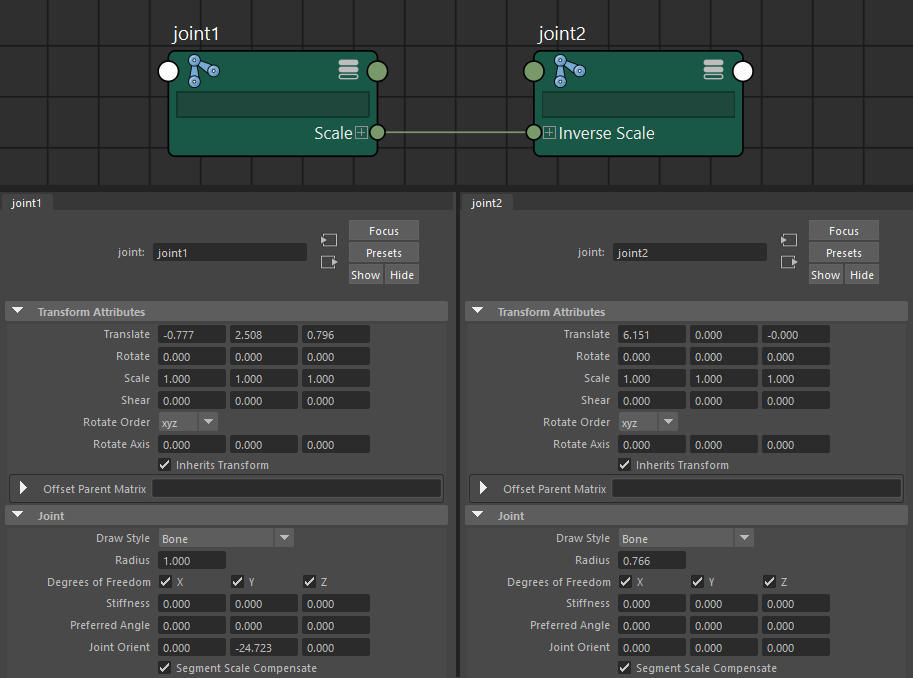Switch to the joint1 tab
The height and width of the screenshot is (678, 913).
(28, 203)
